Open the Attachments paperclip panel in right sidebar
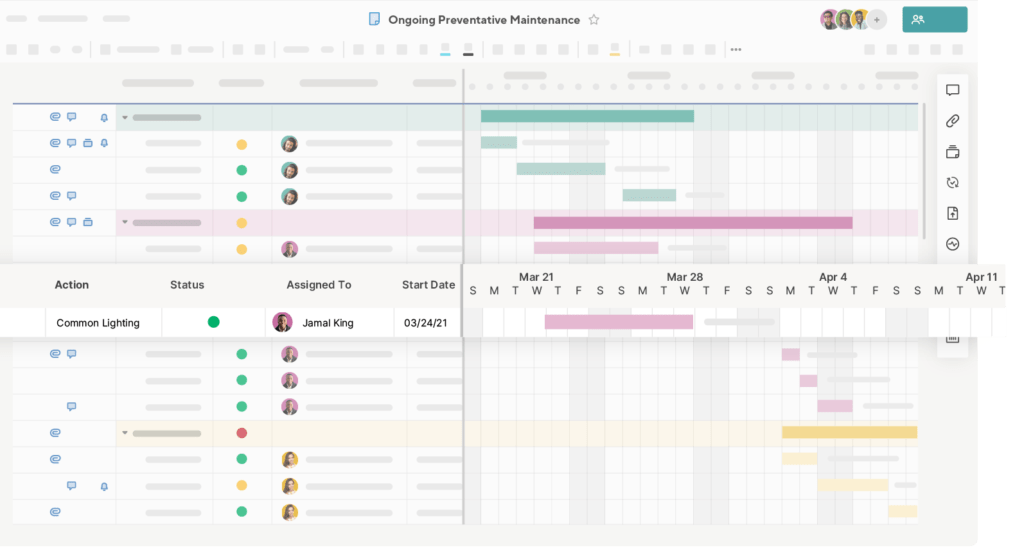This screenshot has width=1024, height=552. tap(952, 121)
